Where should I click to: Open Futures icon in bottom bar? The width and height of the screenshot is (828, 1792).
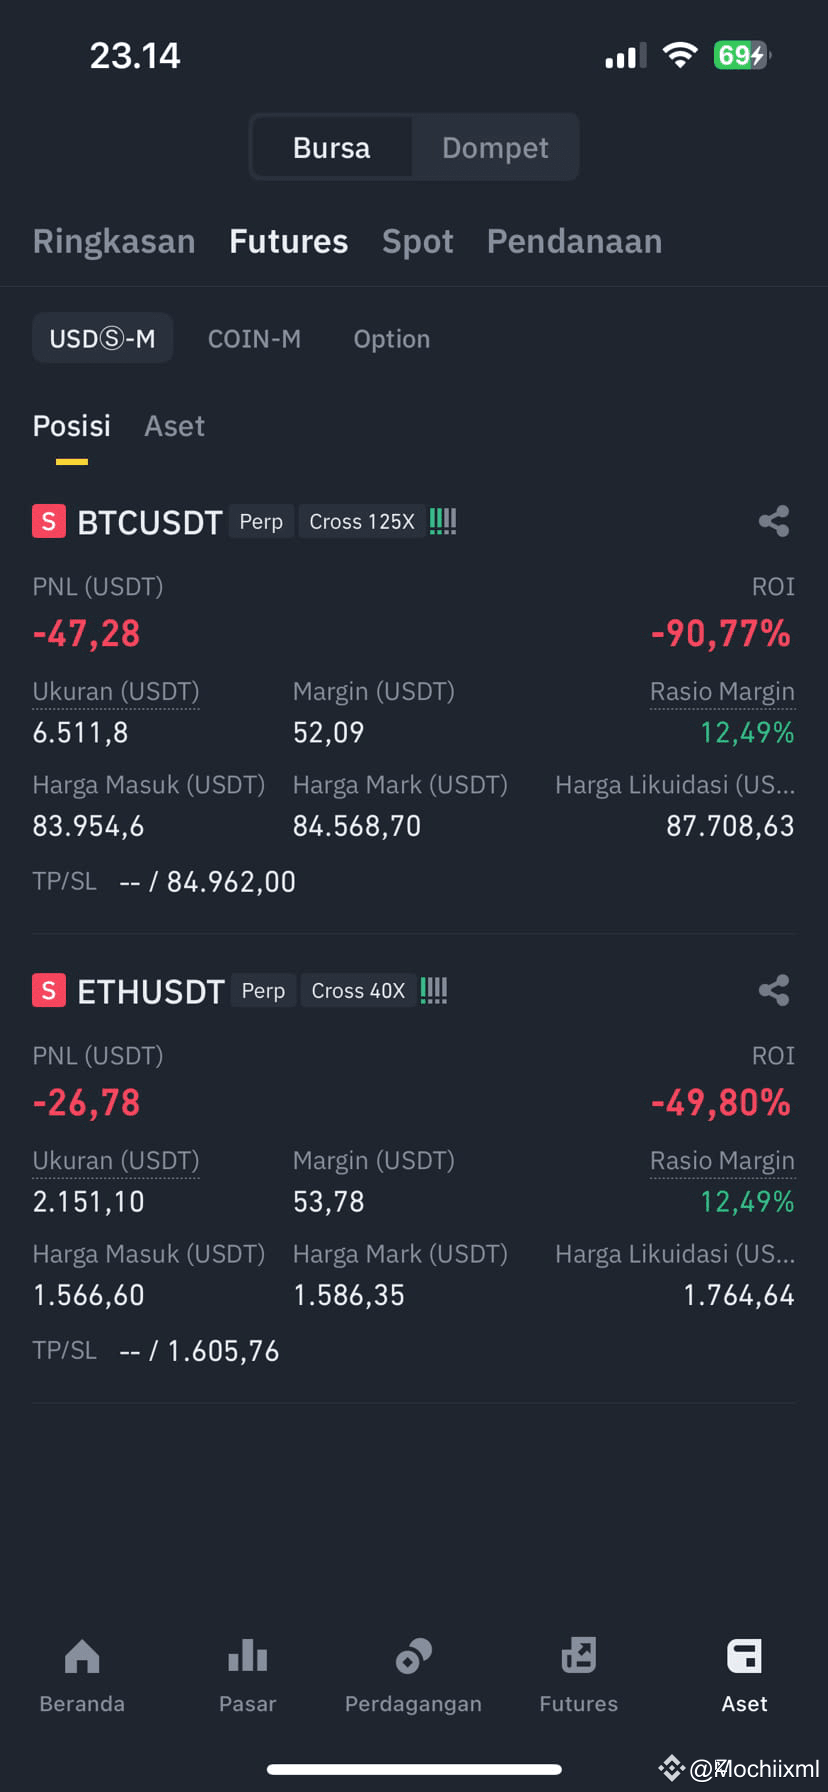(x=578, y=1657)
